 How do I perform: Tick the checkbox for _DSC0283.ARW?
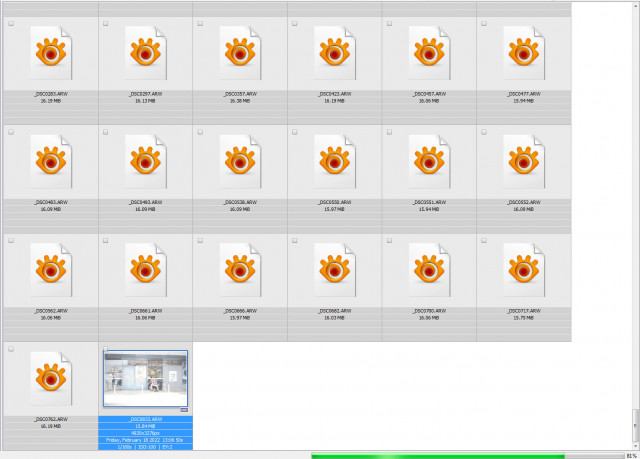(x=11, y=24)
